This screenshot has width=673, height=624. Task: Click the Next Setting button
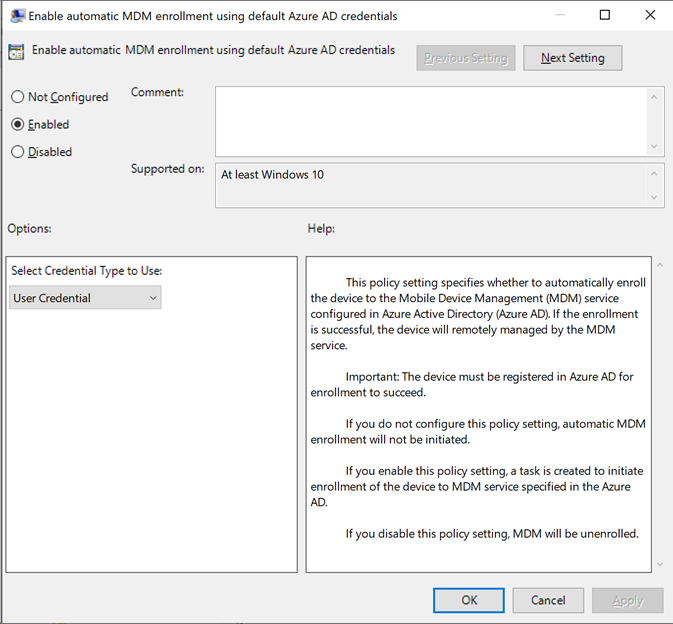(573, 58)
